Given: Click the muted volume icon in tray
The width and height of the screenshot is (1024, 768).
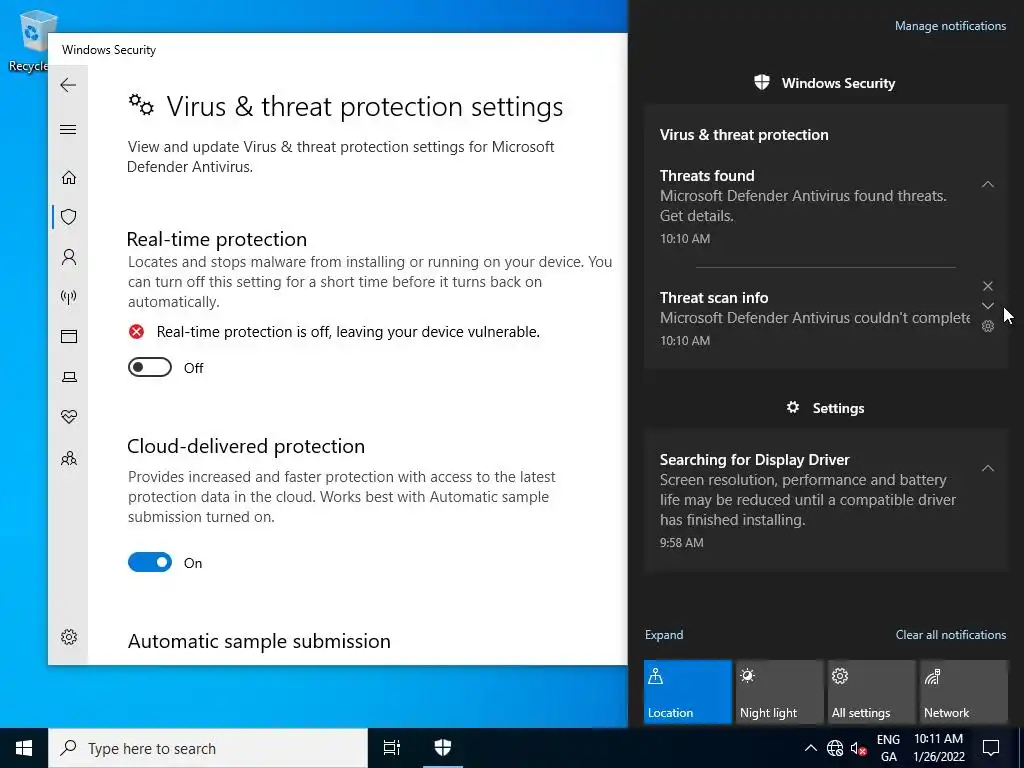Looking at the screenshot, I should pyautogui.click(x=858, y=748).
